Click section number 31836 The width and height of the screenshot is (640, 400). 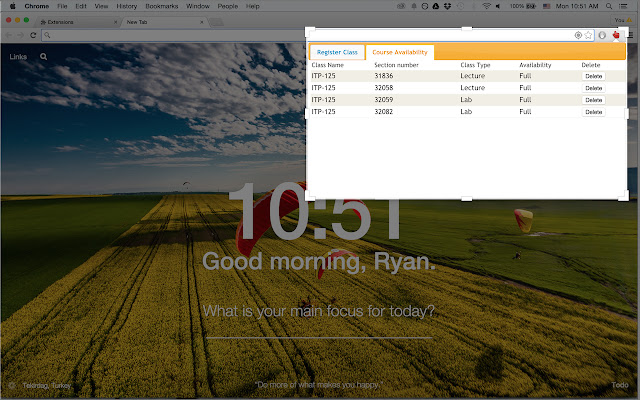384,76
